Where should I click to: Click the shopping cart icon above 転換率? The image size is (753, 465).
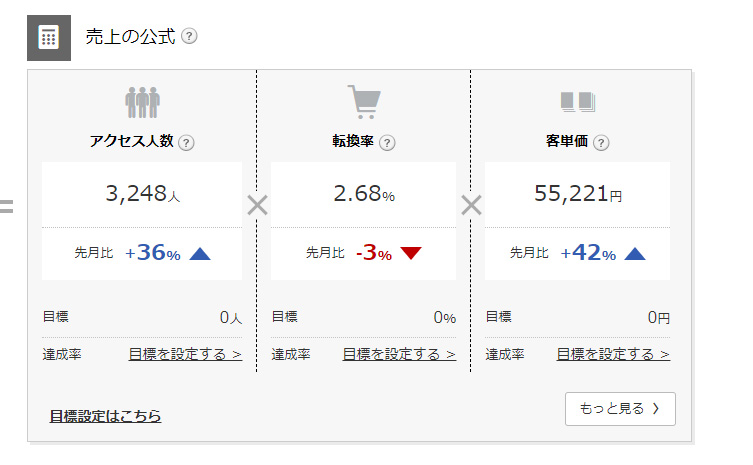(364, 102)
